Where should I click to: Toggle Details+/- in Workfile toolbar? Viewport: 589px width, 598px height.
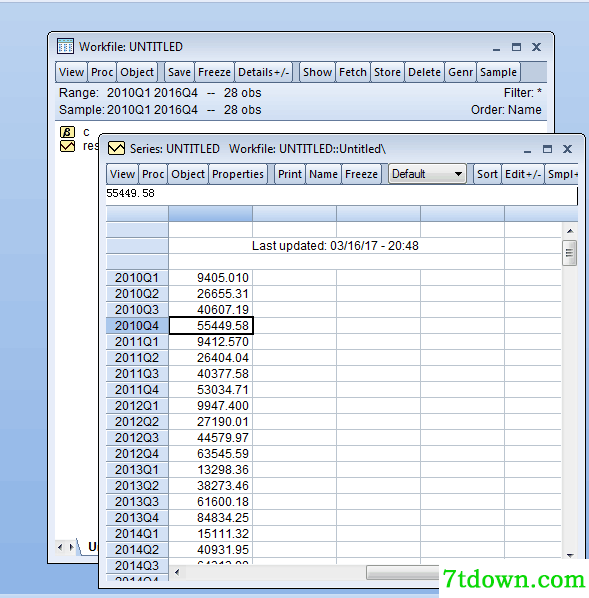tap(264, 72)
